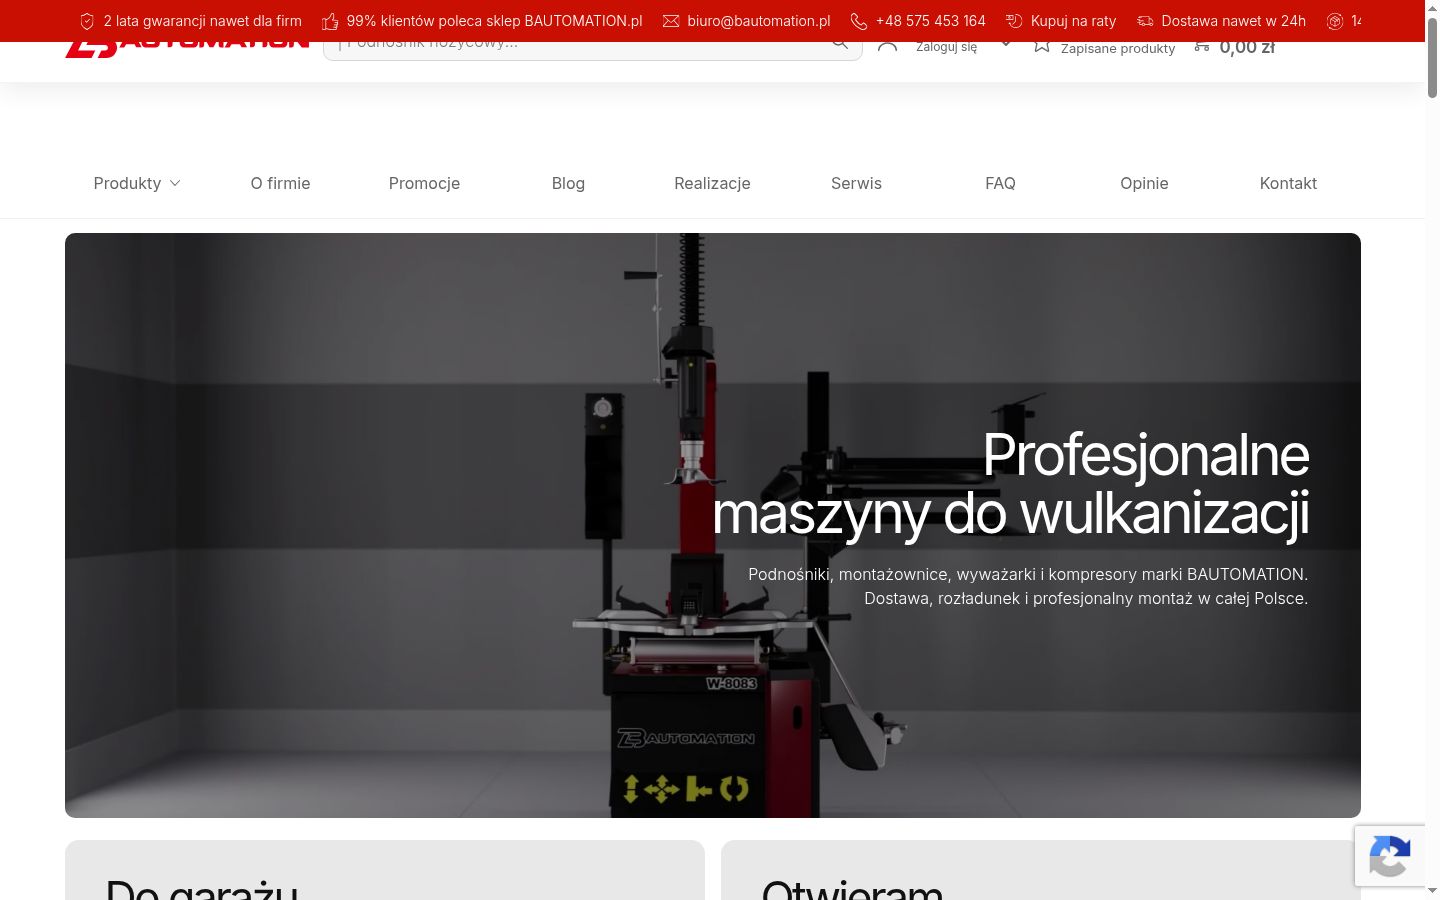Open the BAUTOMATION logo homepage link

click(x=187, y=48)
